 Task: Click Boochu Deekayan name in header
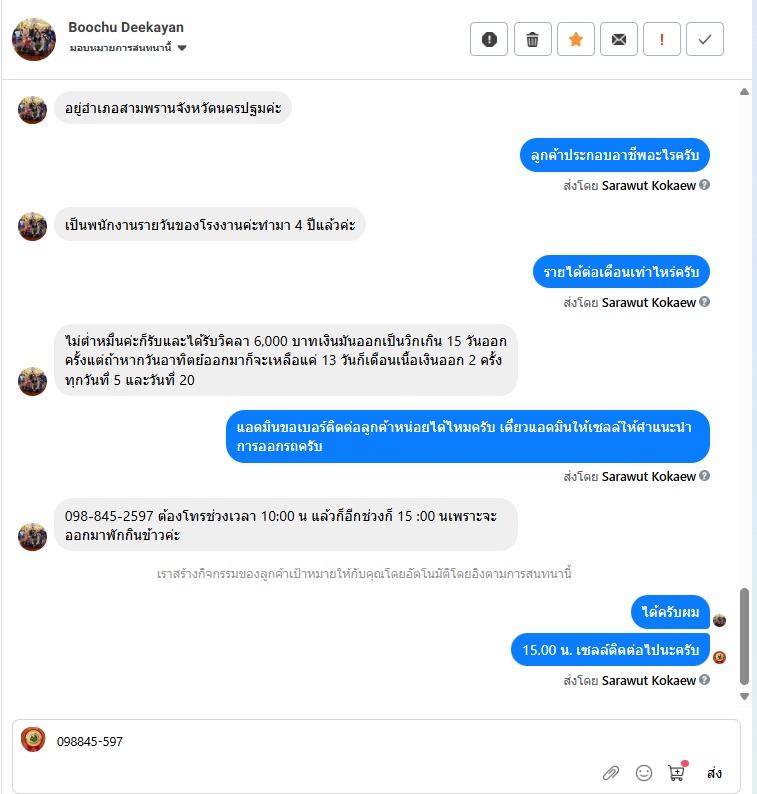pos(126,27)
